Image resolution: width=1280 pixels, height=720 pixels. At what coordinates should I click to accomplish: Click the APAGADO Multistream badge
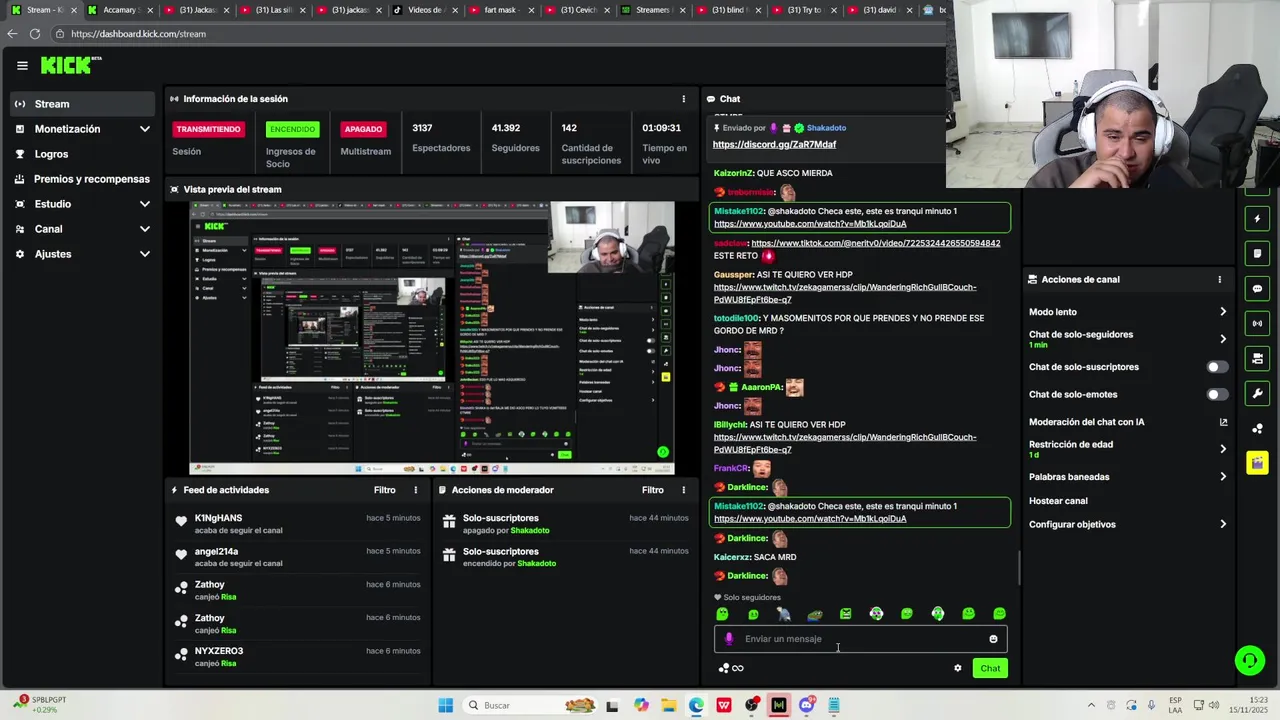click(x=363, y=129)
